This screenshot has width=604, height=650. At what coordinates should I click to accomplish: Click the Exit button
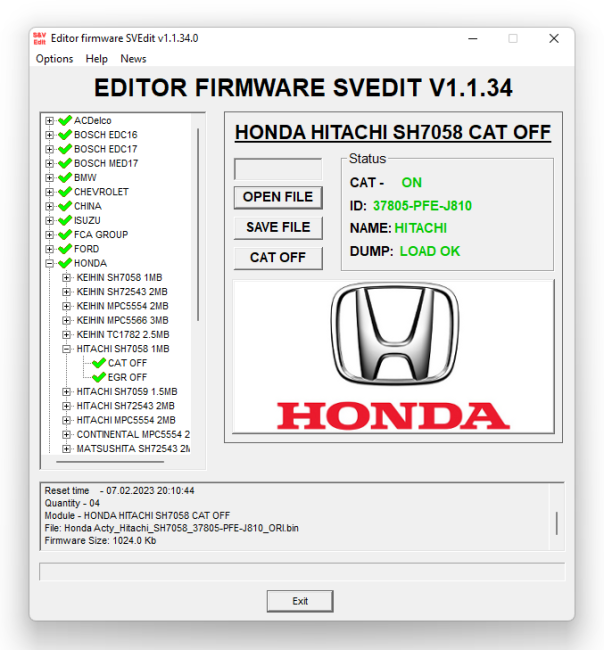coord(300,601)
